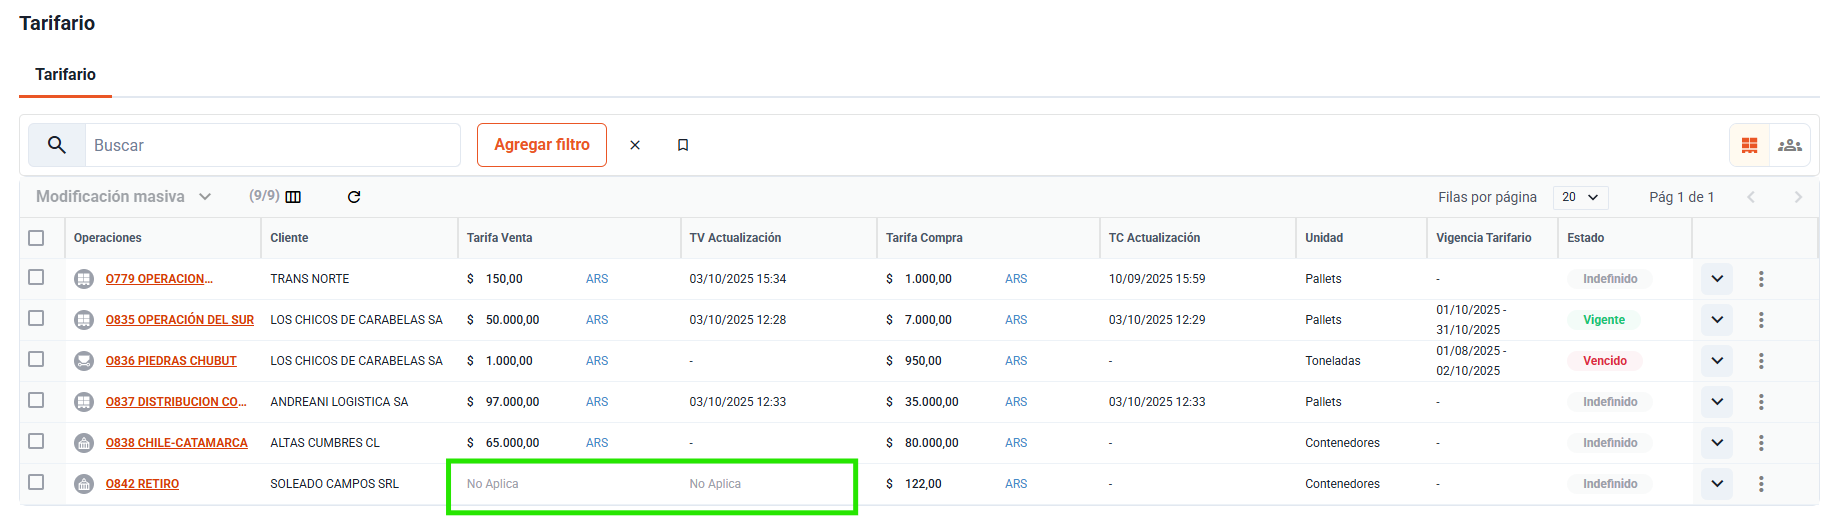The height and width of the screenshot is (532, 1832).
Task: Expand the 0838 CHILE-CATAMARCA row chevron
Action: click(1717, 443)
